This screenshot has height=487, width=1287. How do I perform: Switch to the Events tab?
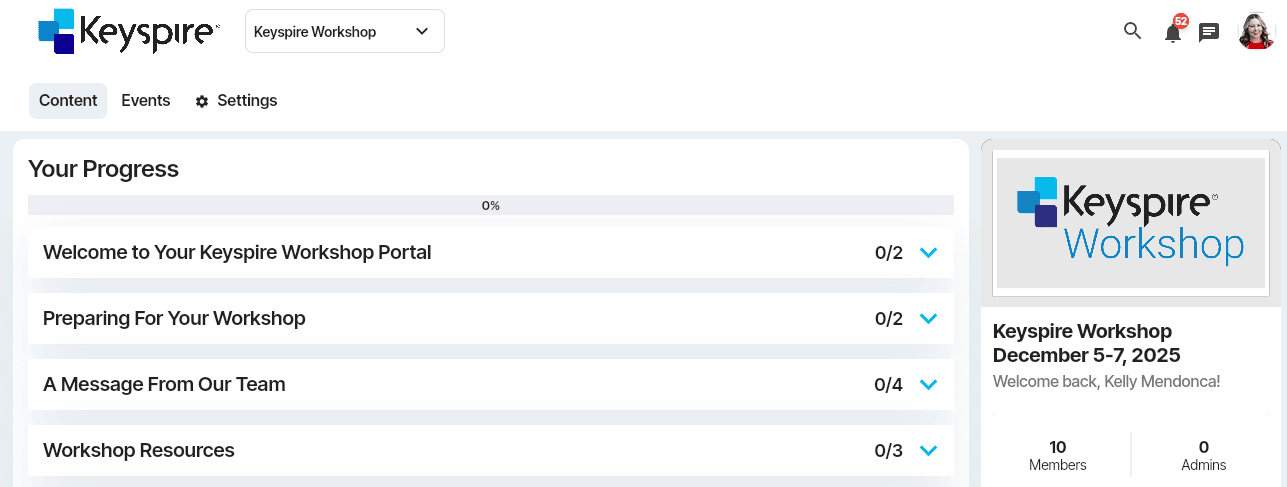pyautogui.click(x=146, y=101)
